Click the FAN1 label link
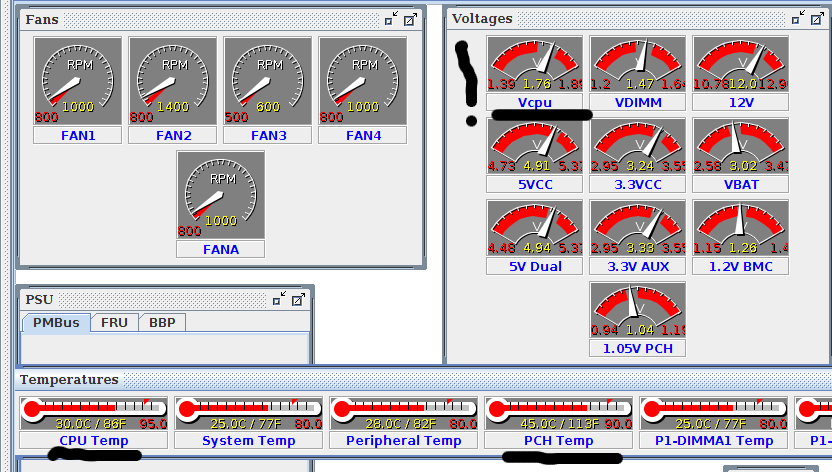 [77, 135]
